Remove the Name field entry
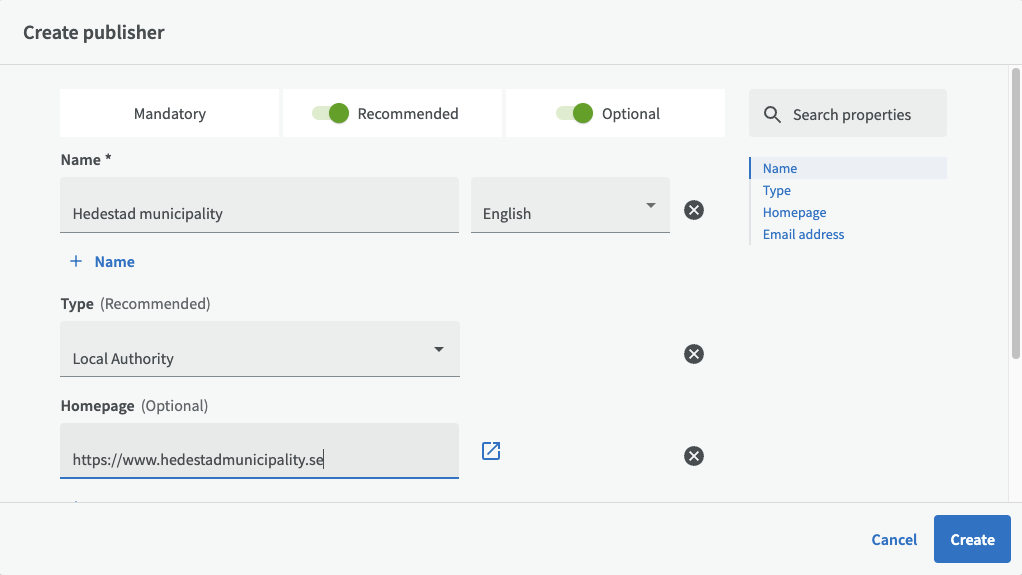Viewport: 1022px width, 575px height. pyautogui.click(x=693, y=210)
